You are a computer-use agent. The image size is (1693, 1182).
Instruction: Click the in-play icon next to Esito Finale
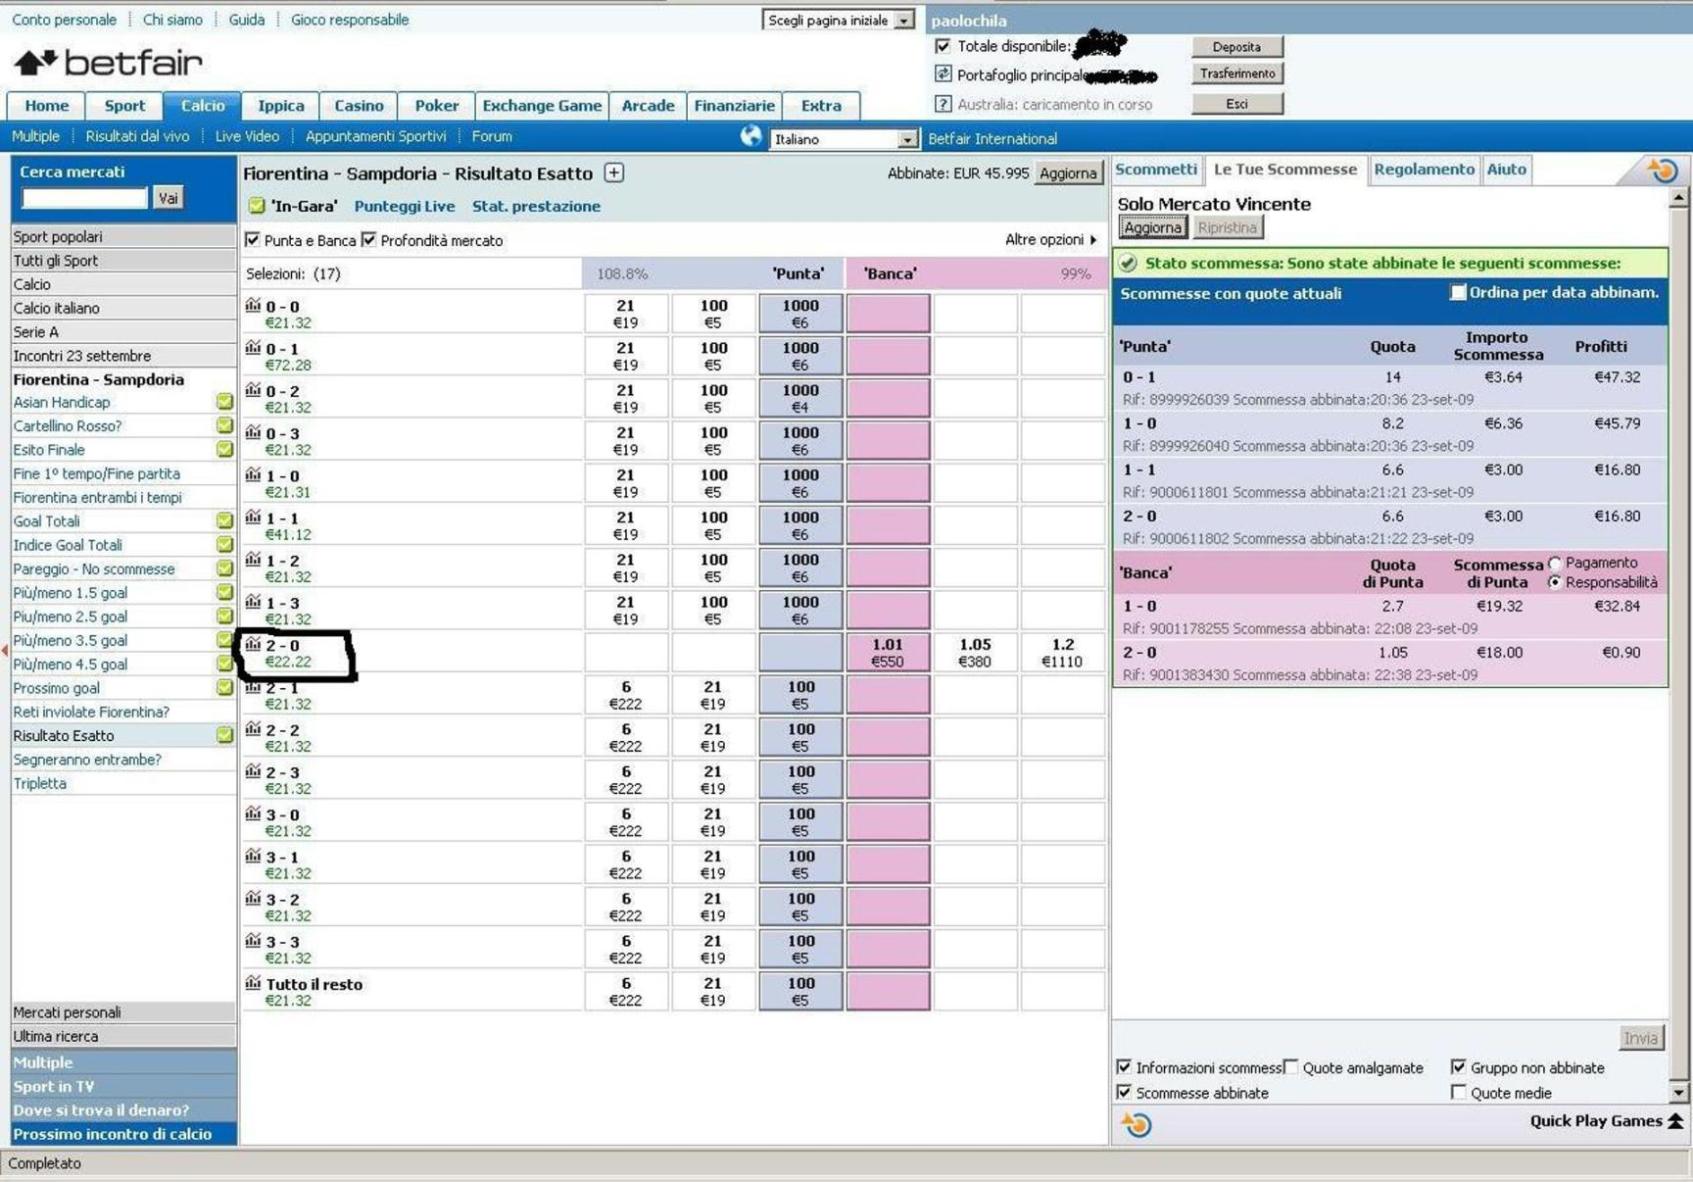(x=225, y=449)
